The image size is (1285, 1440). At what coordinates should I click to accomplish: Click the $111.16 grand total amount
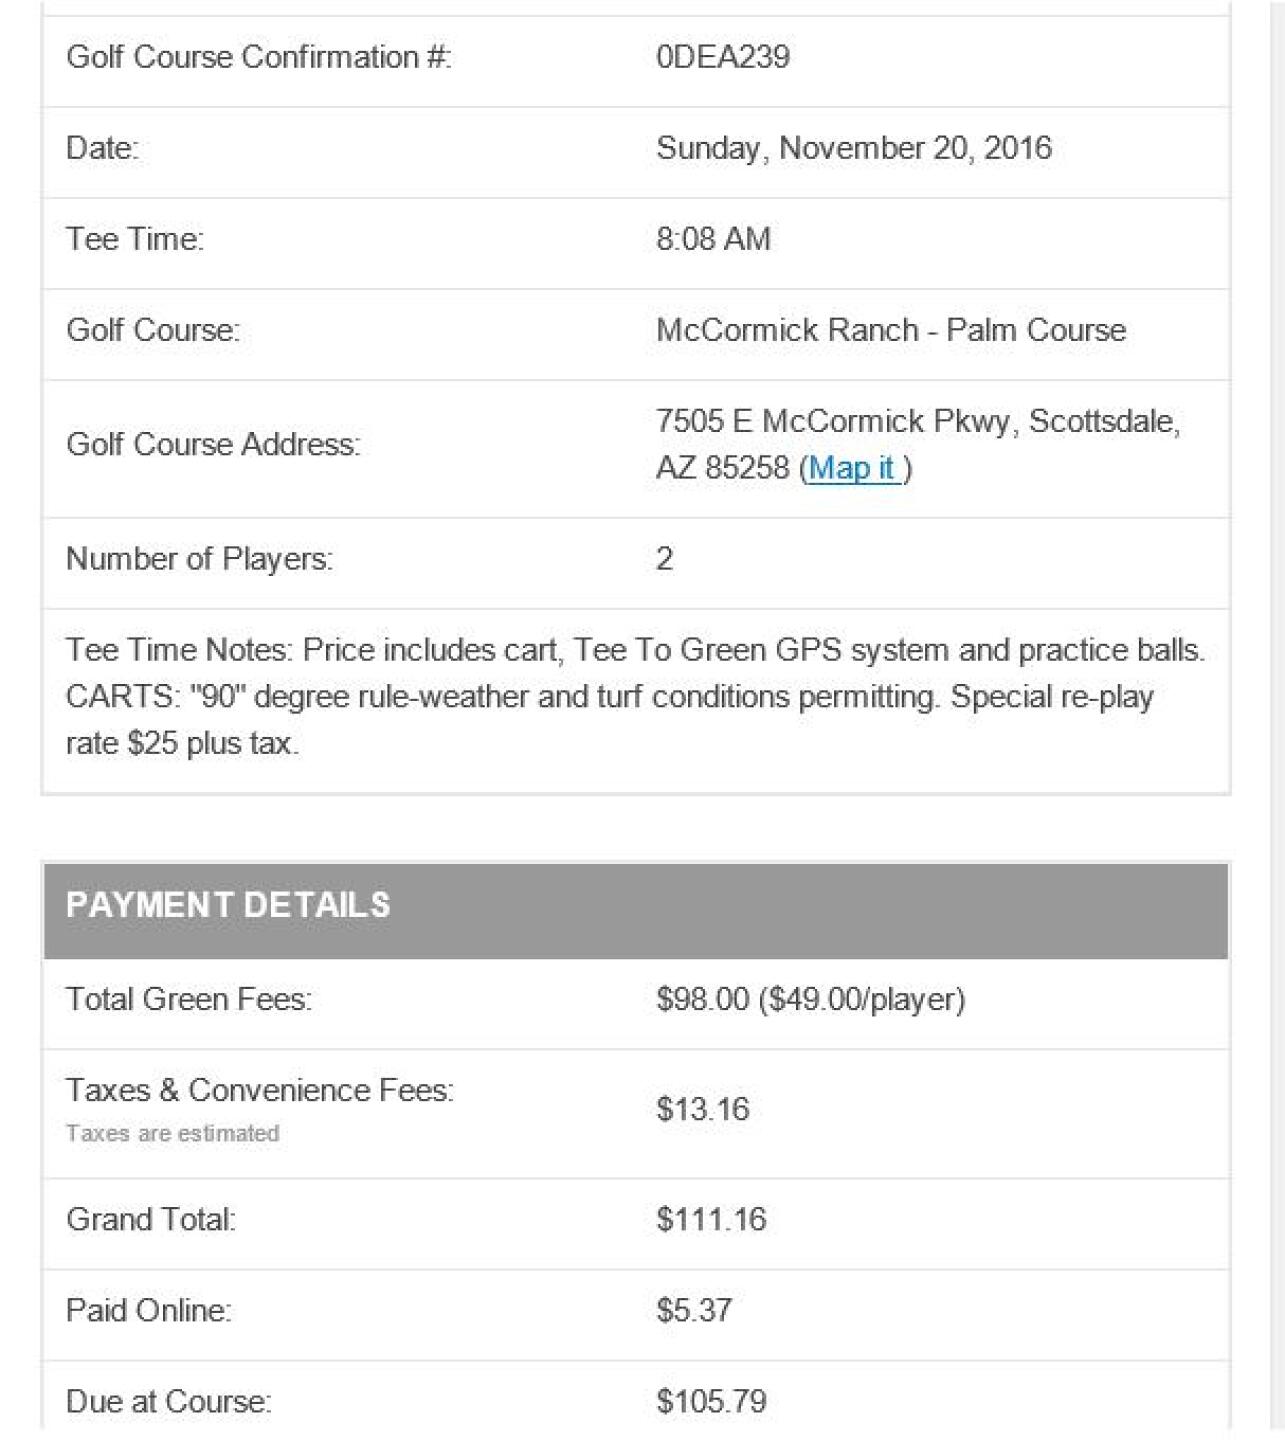point(711,1219)
